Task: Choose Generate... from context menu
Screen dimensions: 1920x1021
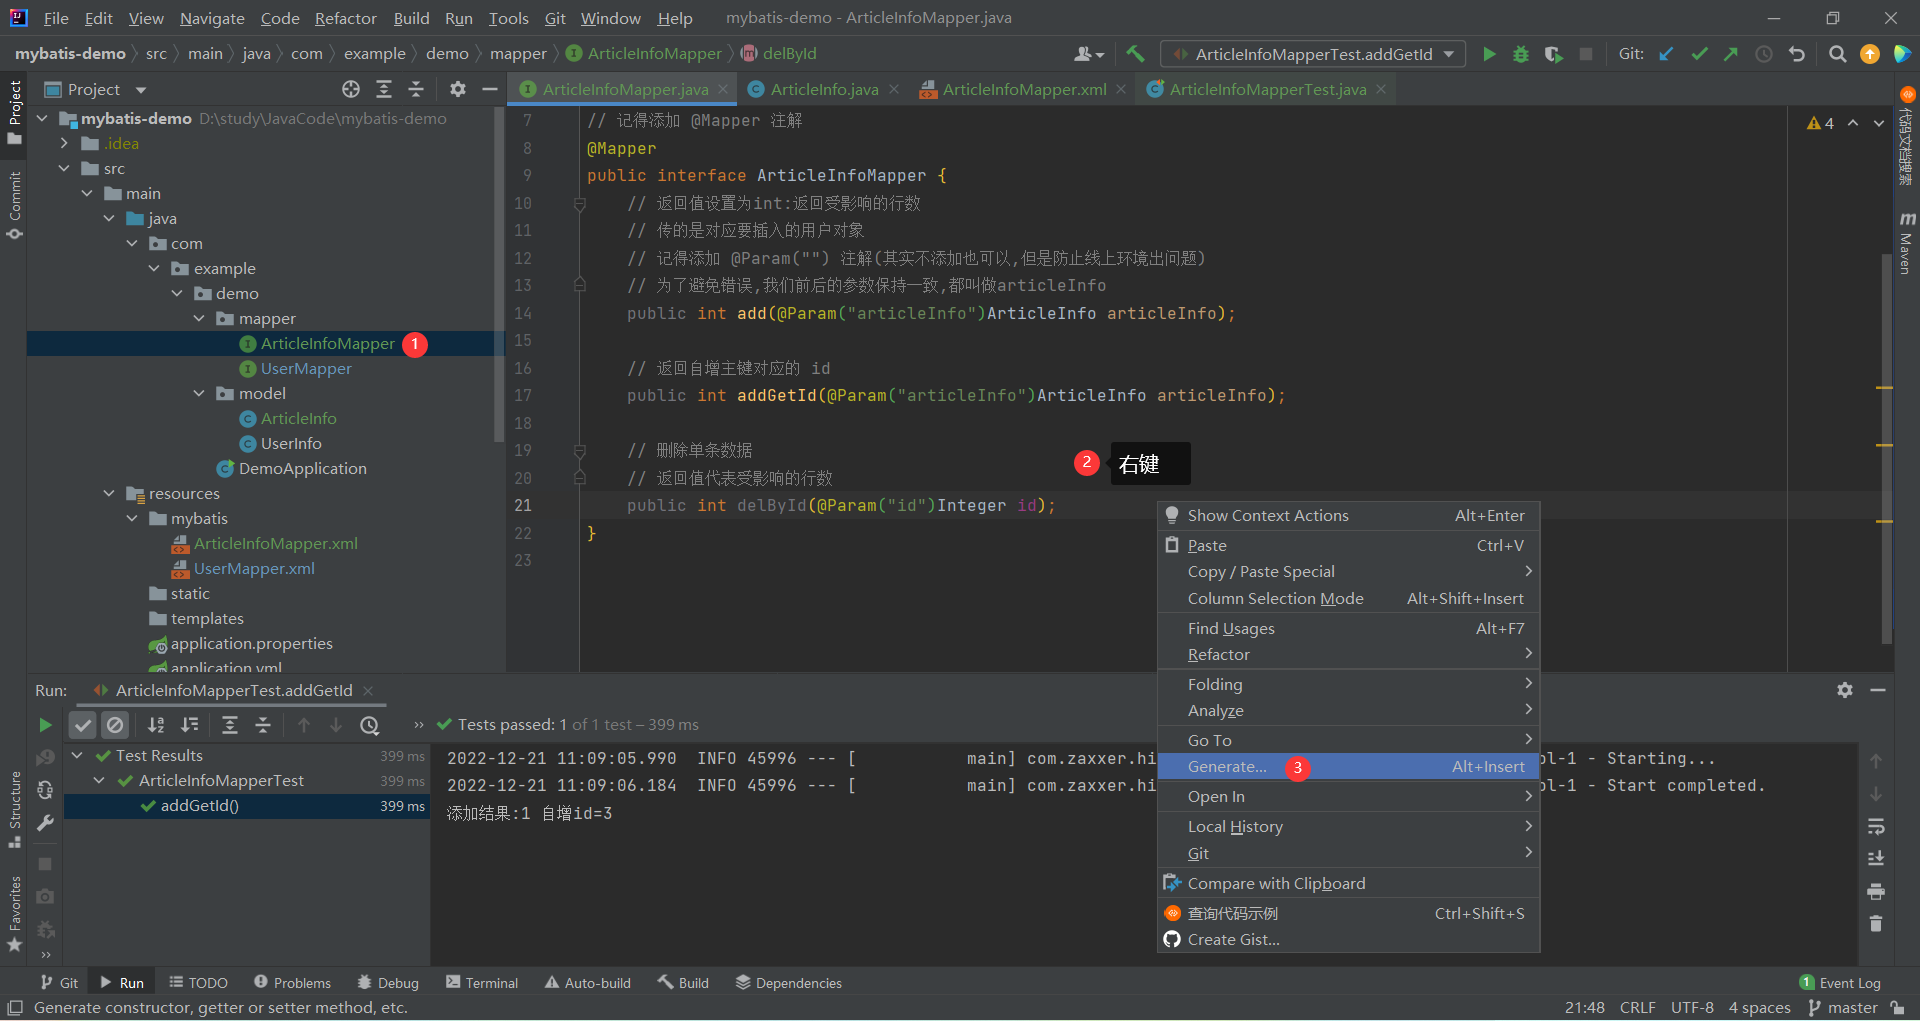Action: [x=1348, y=766]
